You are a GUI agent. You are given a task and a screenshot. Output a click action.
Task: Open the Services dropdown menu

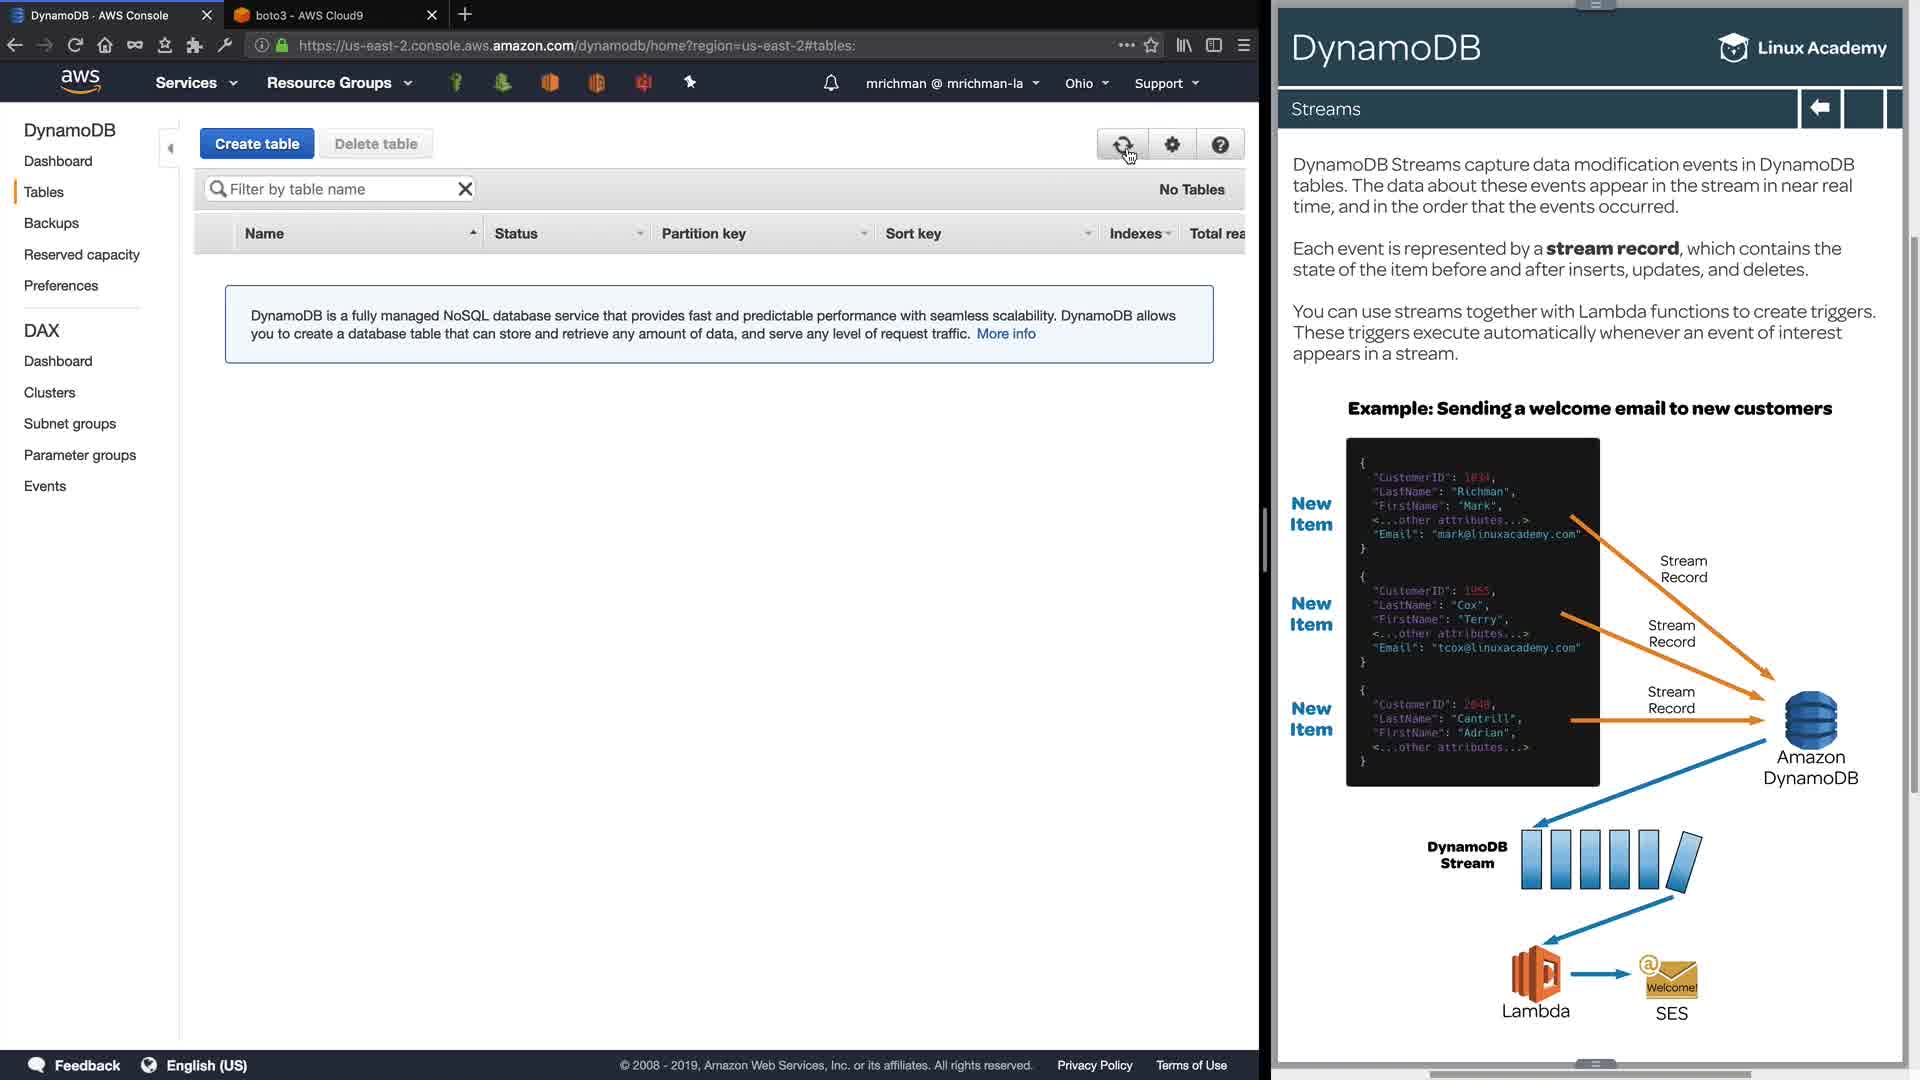196,83
